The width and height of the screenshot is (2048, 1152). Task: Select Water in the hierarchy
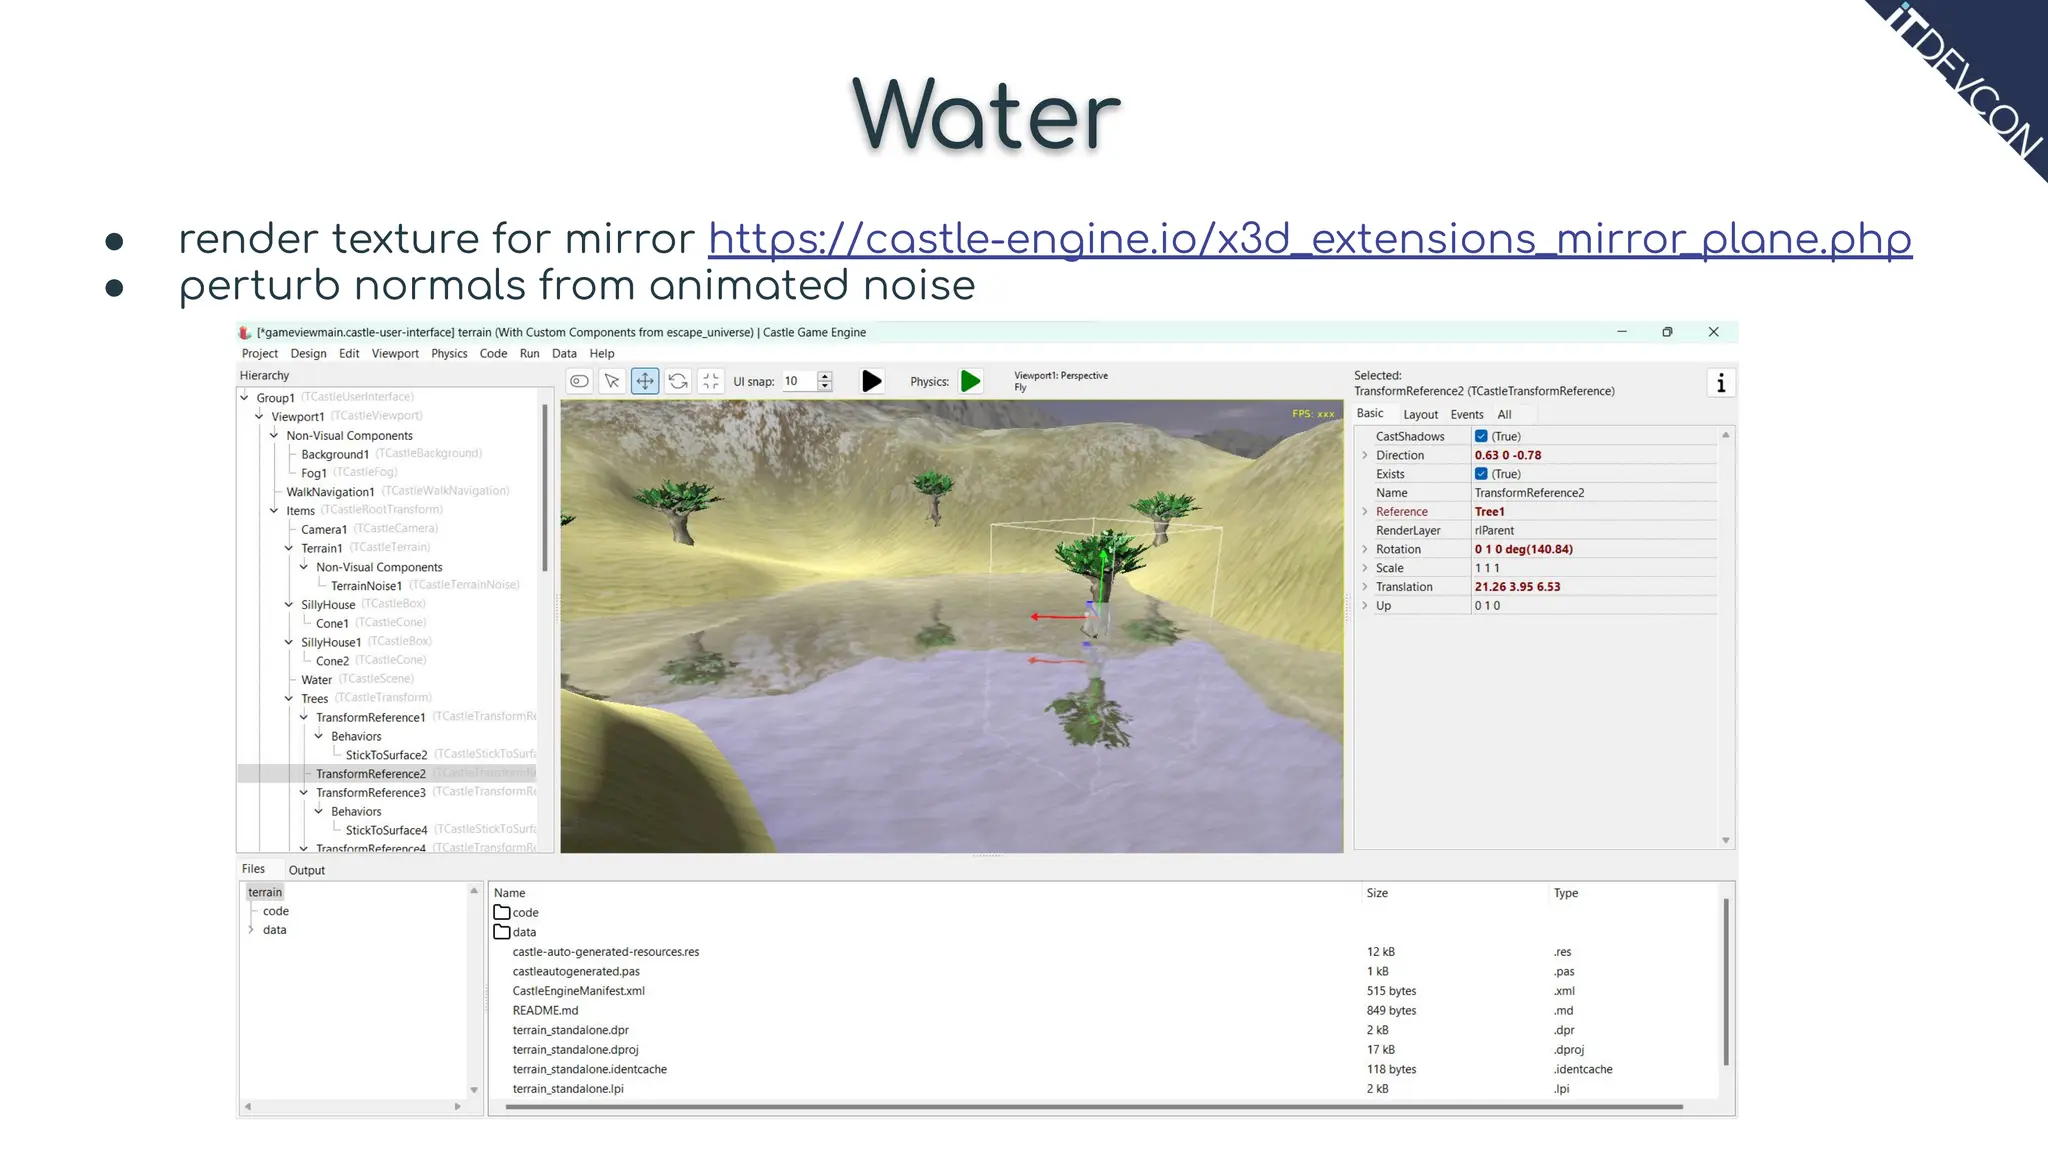(316, 680)
